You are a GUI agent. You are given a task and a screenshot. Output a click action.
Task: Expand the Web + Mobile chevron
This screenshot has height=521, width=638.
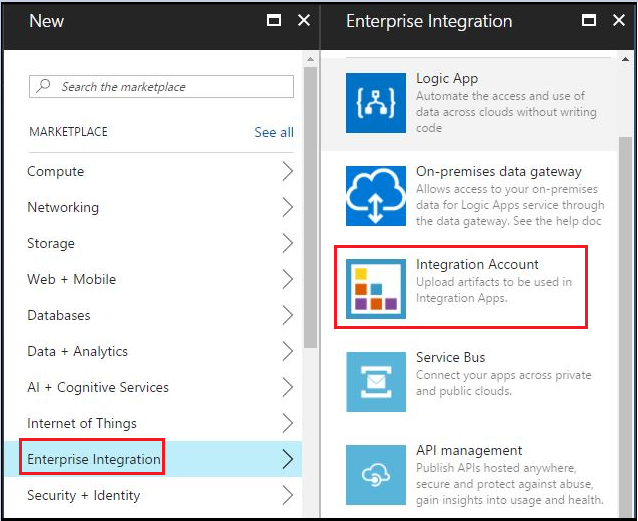pos(288,279)
